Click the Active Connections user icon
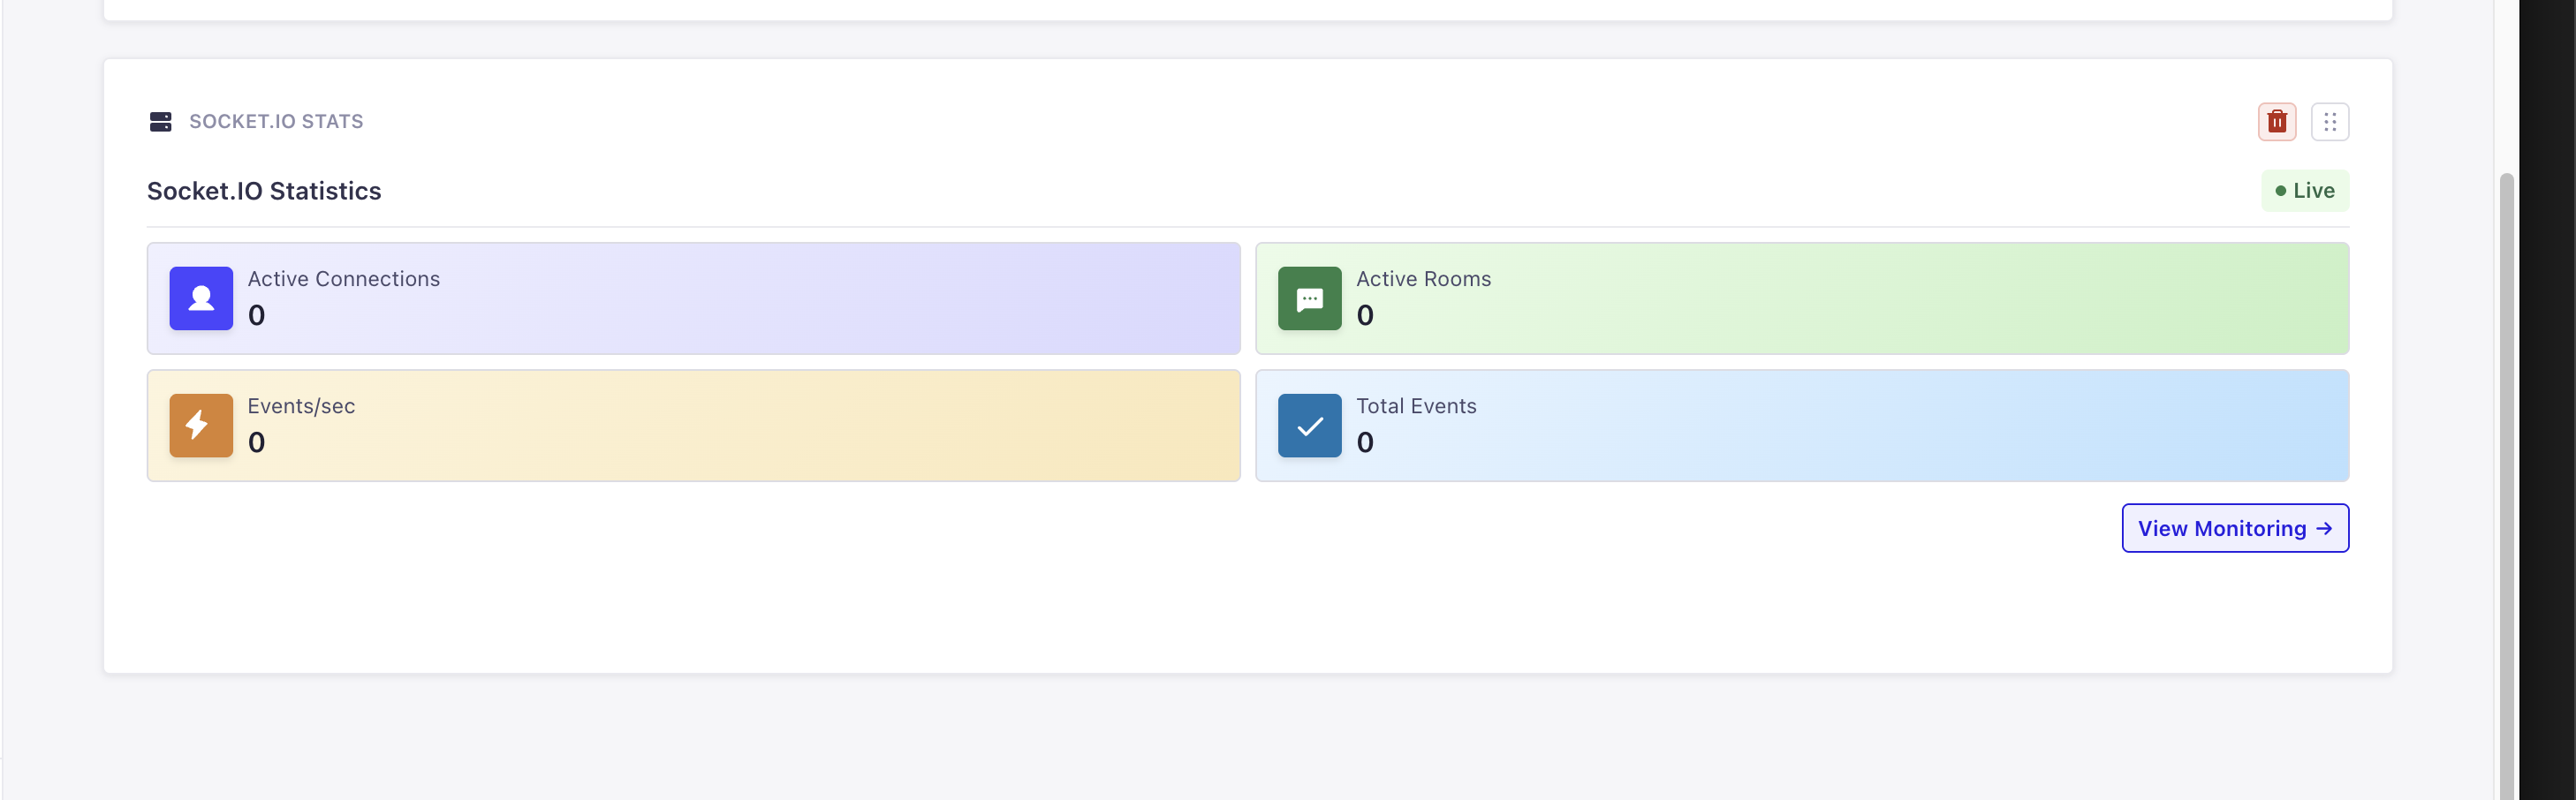The image size is (2576, 800). point(201,298)
